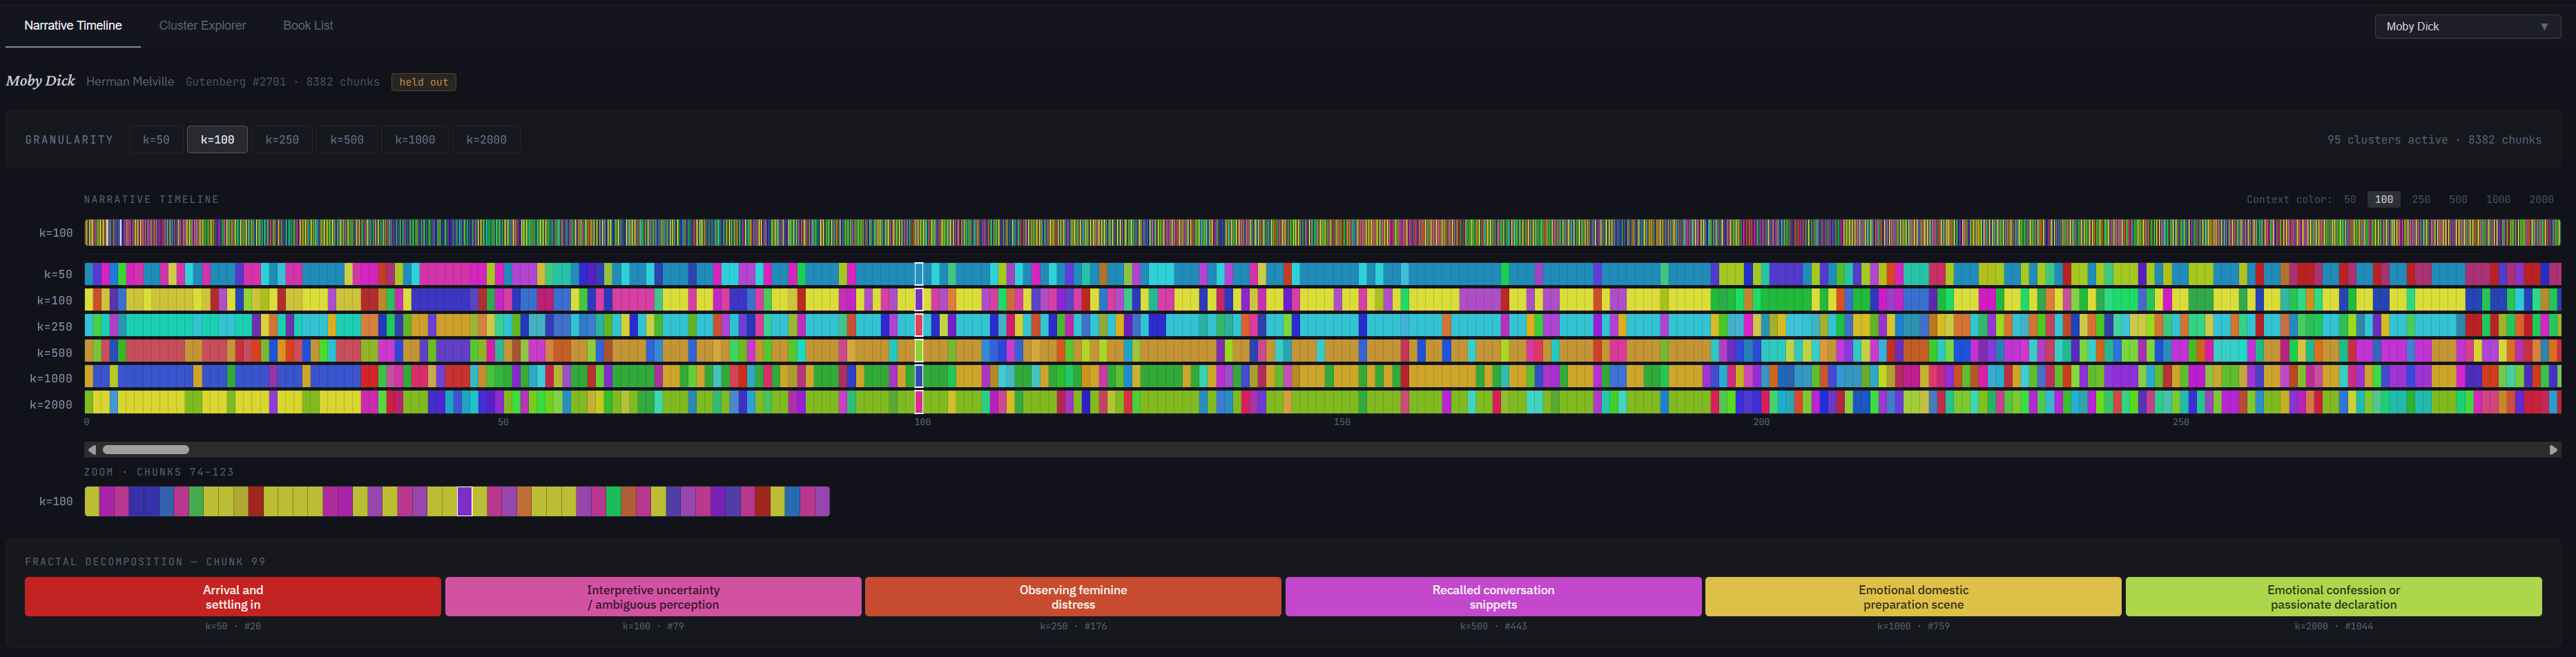The image size is (2576, 657).
Task: Set context color to 500
Action: click(2458, 199)
